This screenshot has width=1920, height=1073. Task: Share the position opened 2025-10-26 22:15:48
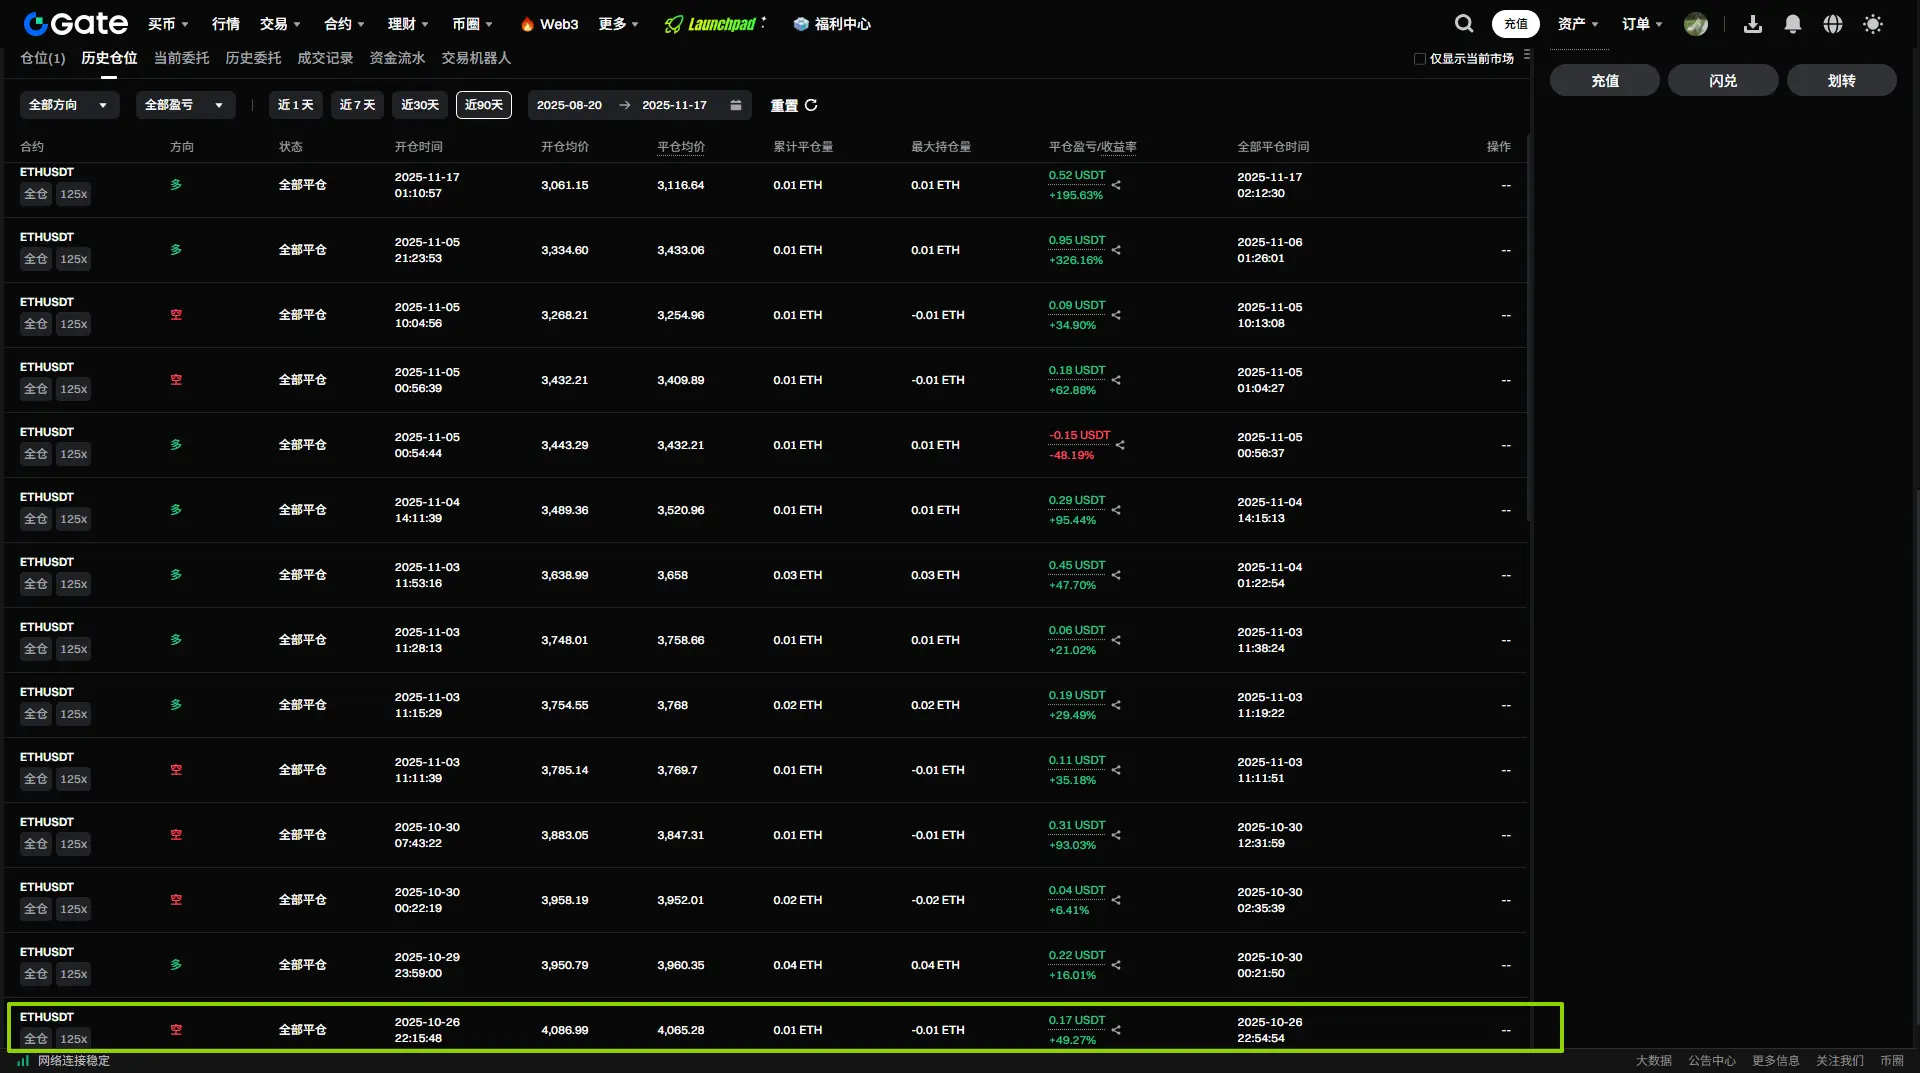[x=1116, y=1030]
